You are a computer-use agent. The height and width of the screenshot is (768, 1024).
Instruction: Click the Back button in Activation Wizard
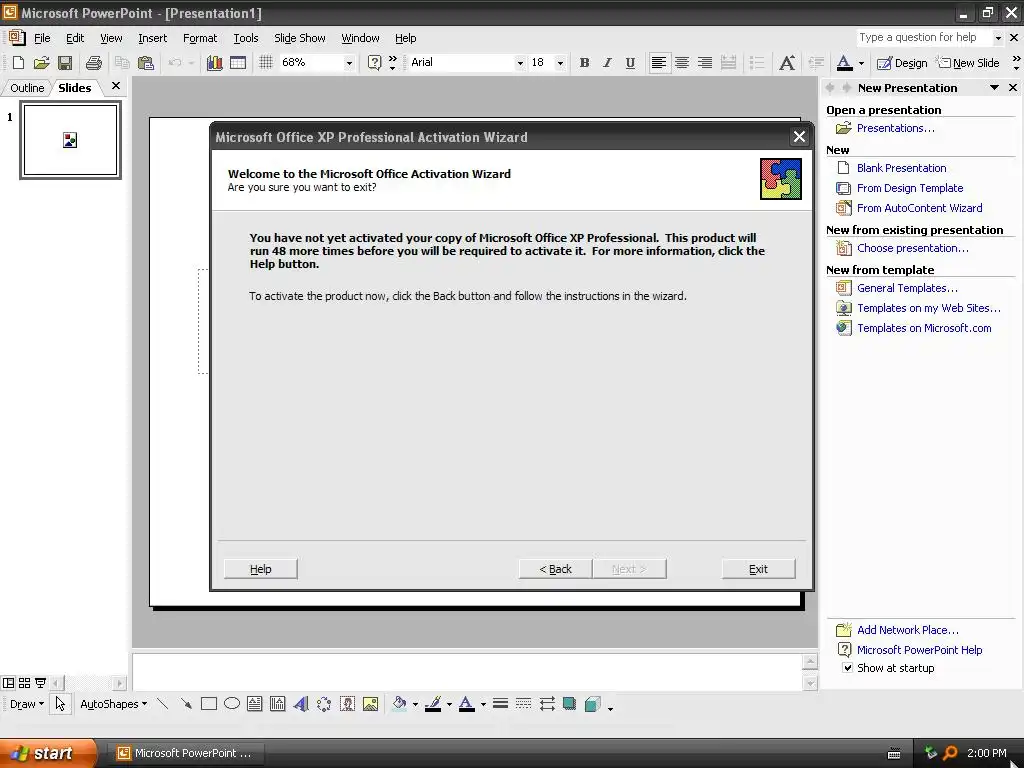(555, 569)
